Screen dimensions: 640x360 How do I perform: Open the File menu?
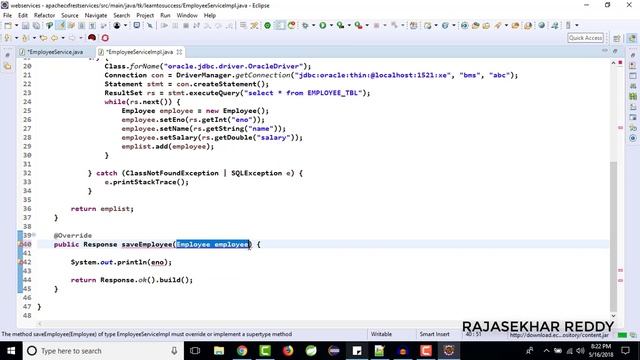tap(7, 16)
